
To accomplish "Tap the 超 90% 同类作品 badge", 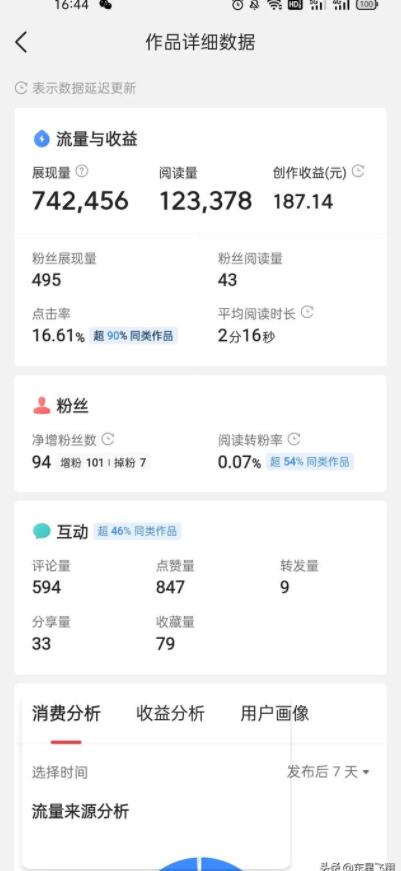I will (133, 336).
